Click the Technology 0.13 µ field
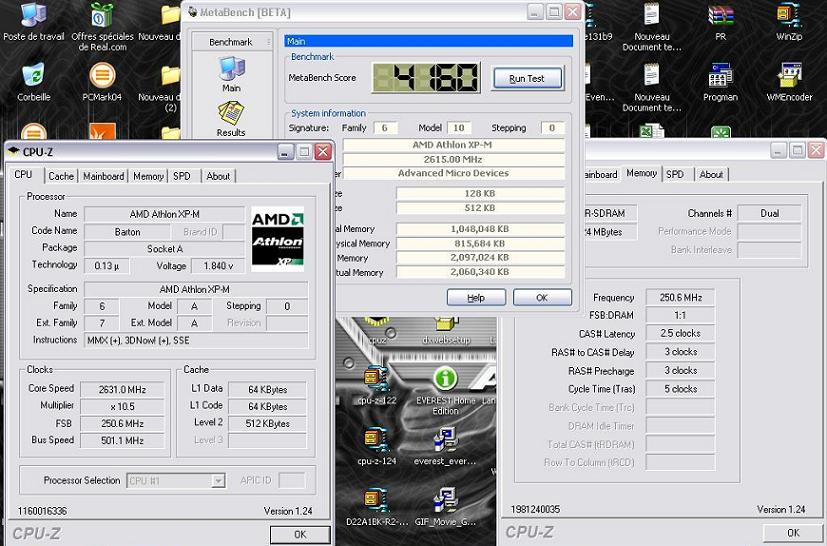Viewport: 827px width, 546px height. tap(107, 266)
